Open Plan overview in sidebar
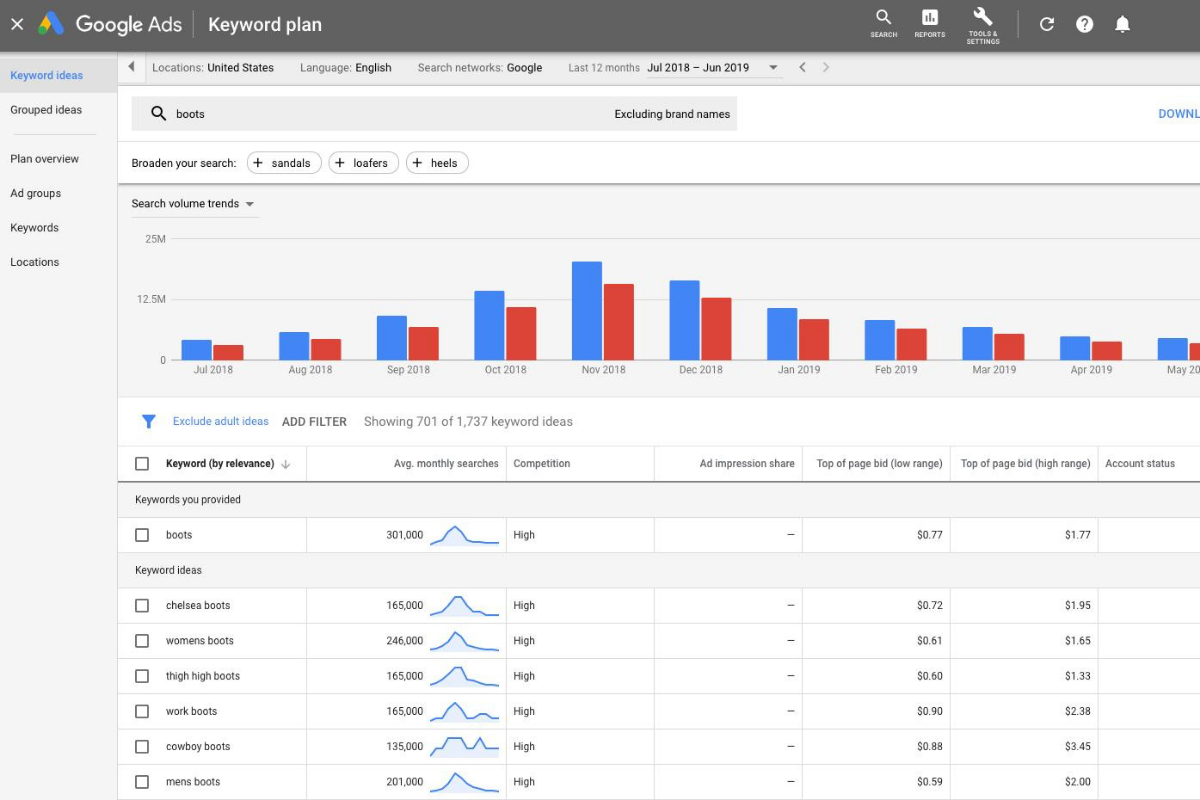Image resolution: width=1200 pixels, height=800 pixels. tap(44, 159)
